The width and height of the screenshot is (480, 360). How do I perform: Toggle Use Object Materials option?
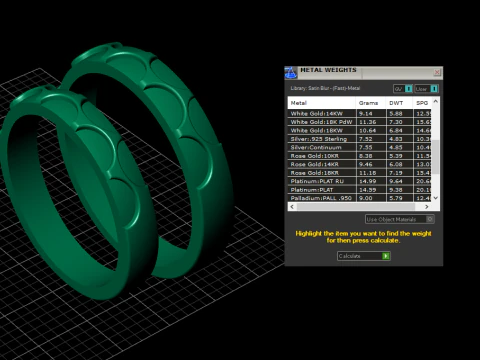[x=399, y=219]
